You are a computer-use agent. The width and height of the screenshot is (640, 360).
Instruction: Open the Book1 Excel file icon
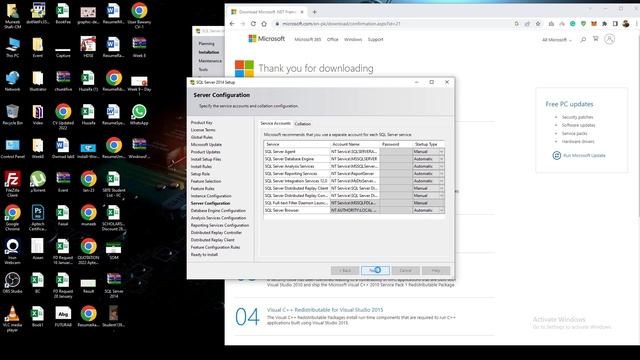(38, 317)
